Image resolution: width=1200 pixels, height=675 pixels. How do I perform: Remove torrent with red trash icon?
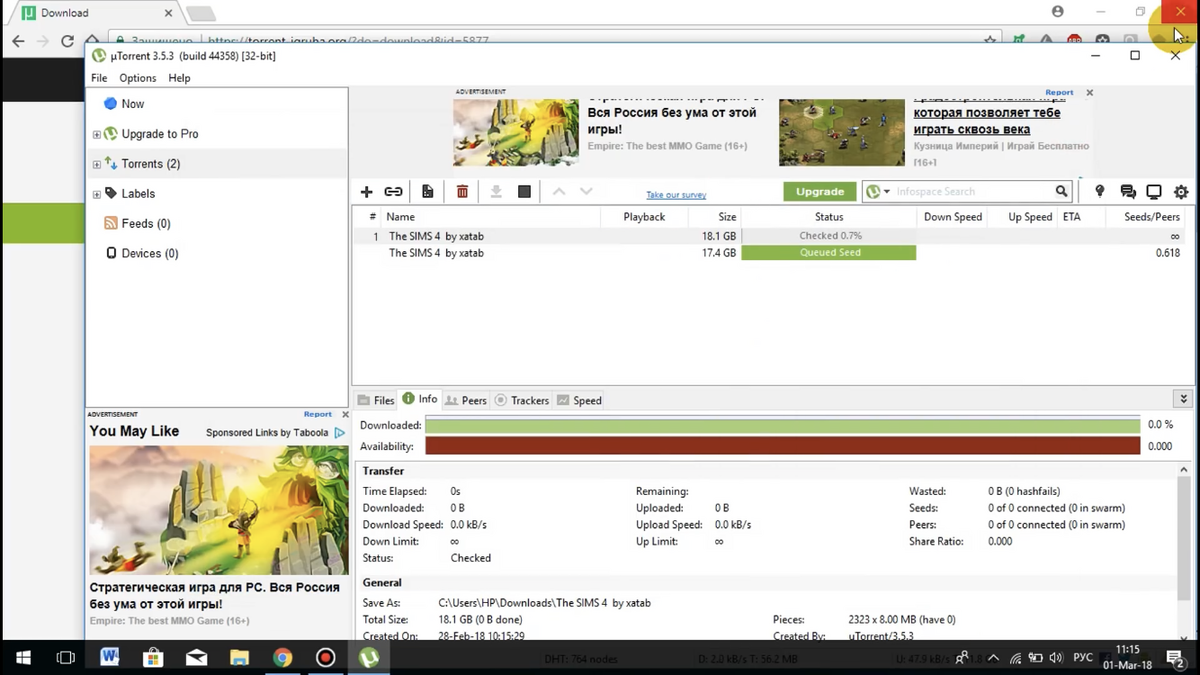click(462, 192)
